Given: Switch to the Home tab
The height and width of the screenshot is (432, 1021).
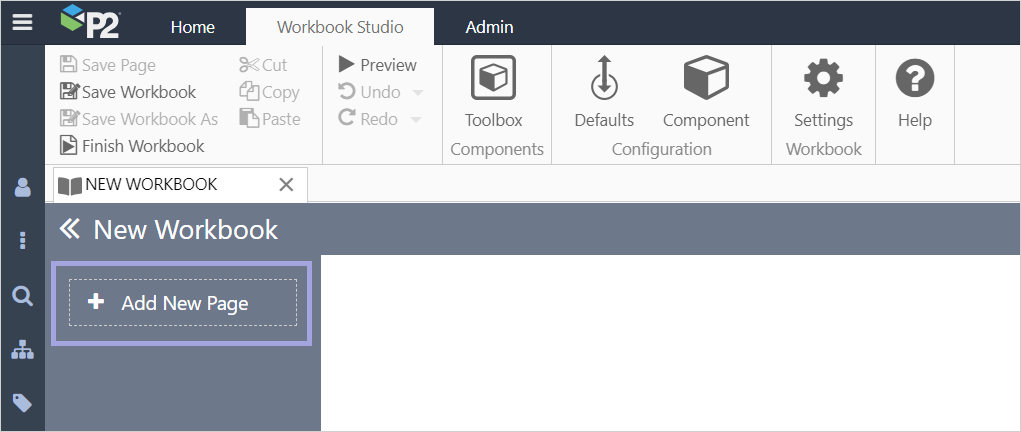Looking at the screenshot, I should (193, 27).
